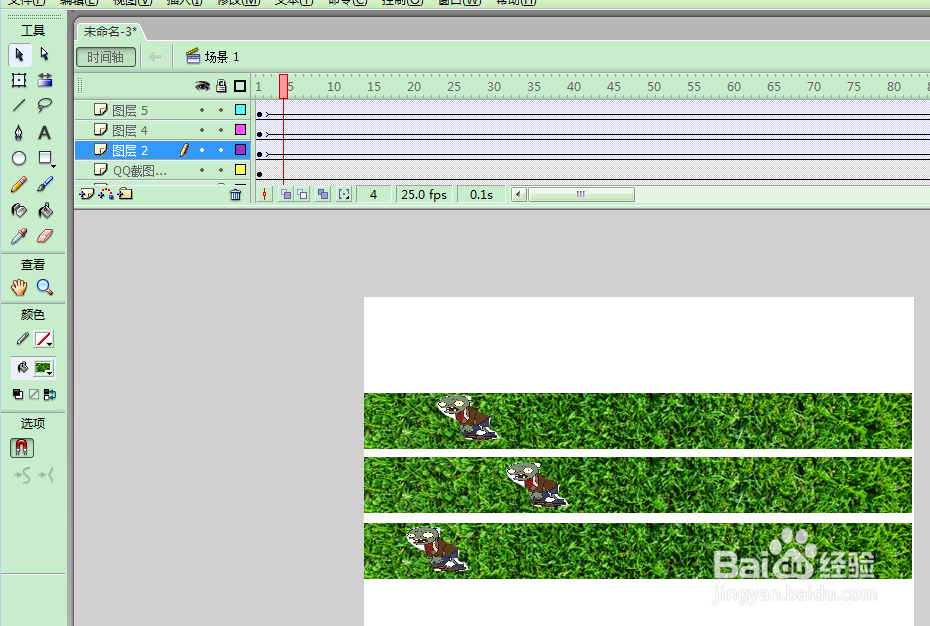Select the Free Transform tool
The height and width of the screenshot is (626, 930).
19,80
